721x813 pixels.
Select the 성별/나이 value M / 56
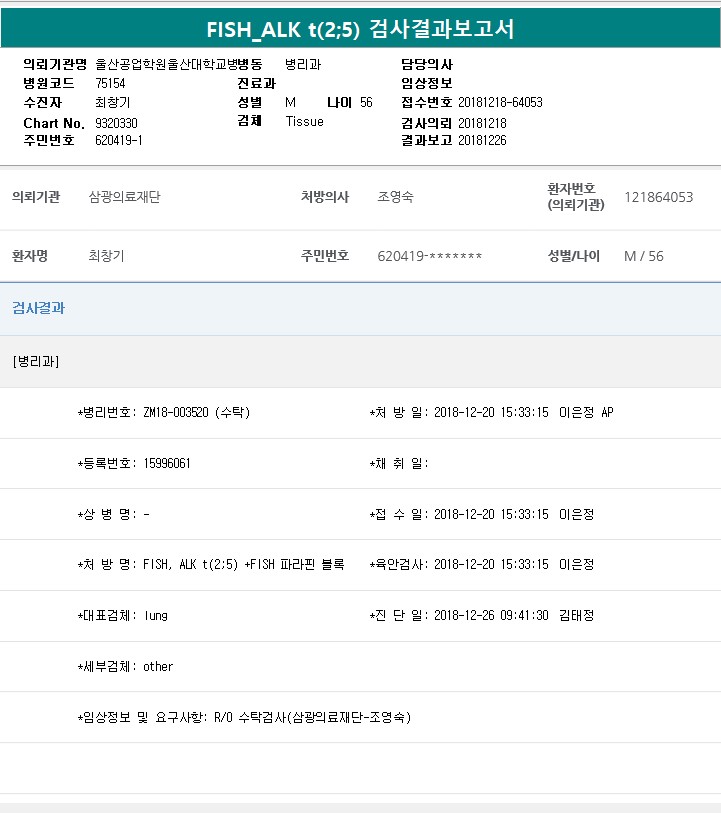point(643,256)
